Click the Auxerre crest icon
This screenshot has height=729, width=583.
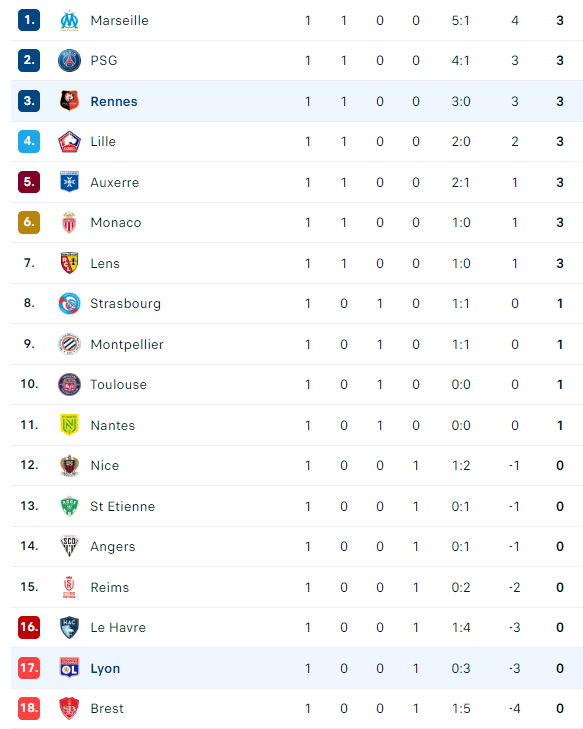coord(69,182)
